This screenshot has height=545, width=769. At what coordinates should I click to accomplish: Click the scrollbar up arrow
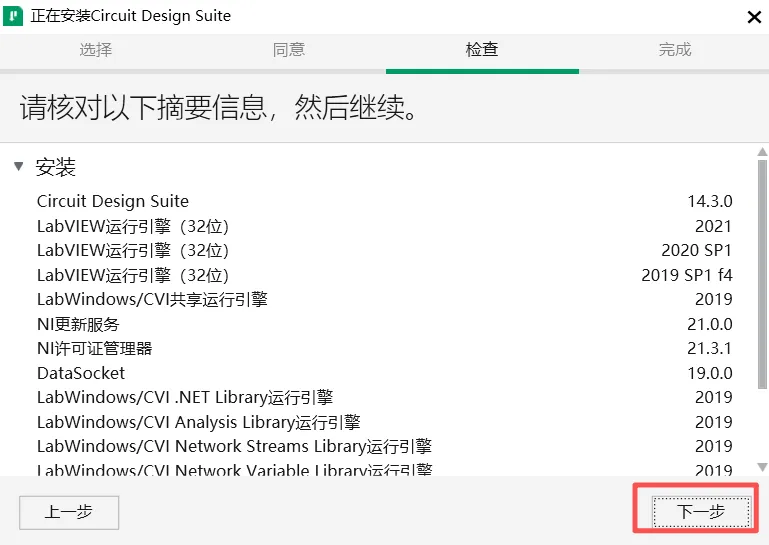coord(762,152)
